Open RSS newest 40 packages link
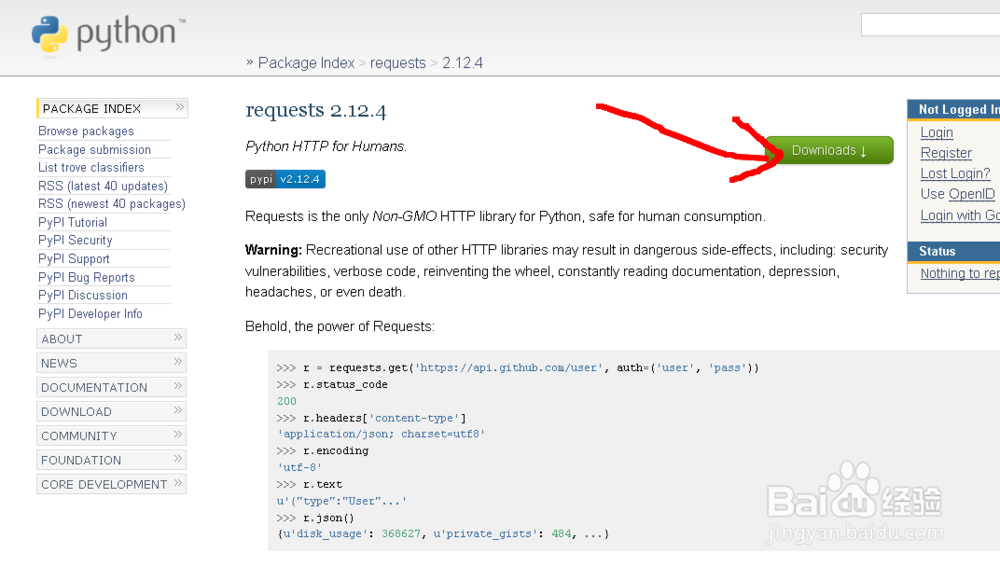The width and height of the screenshot is (1000, 567). (112, 203)
